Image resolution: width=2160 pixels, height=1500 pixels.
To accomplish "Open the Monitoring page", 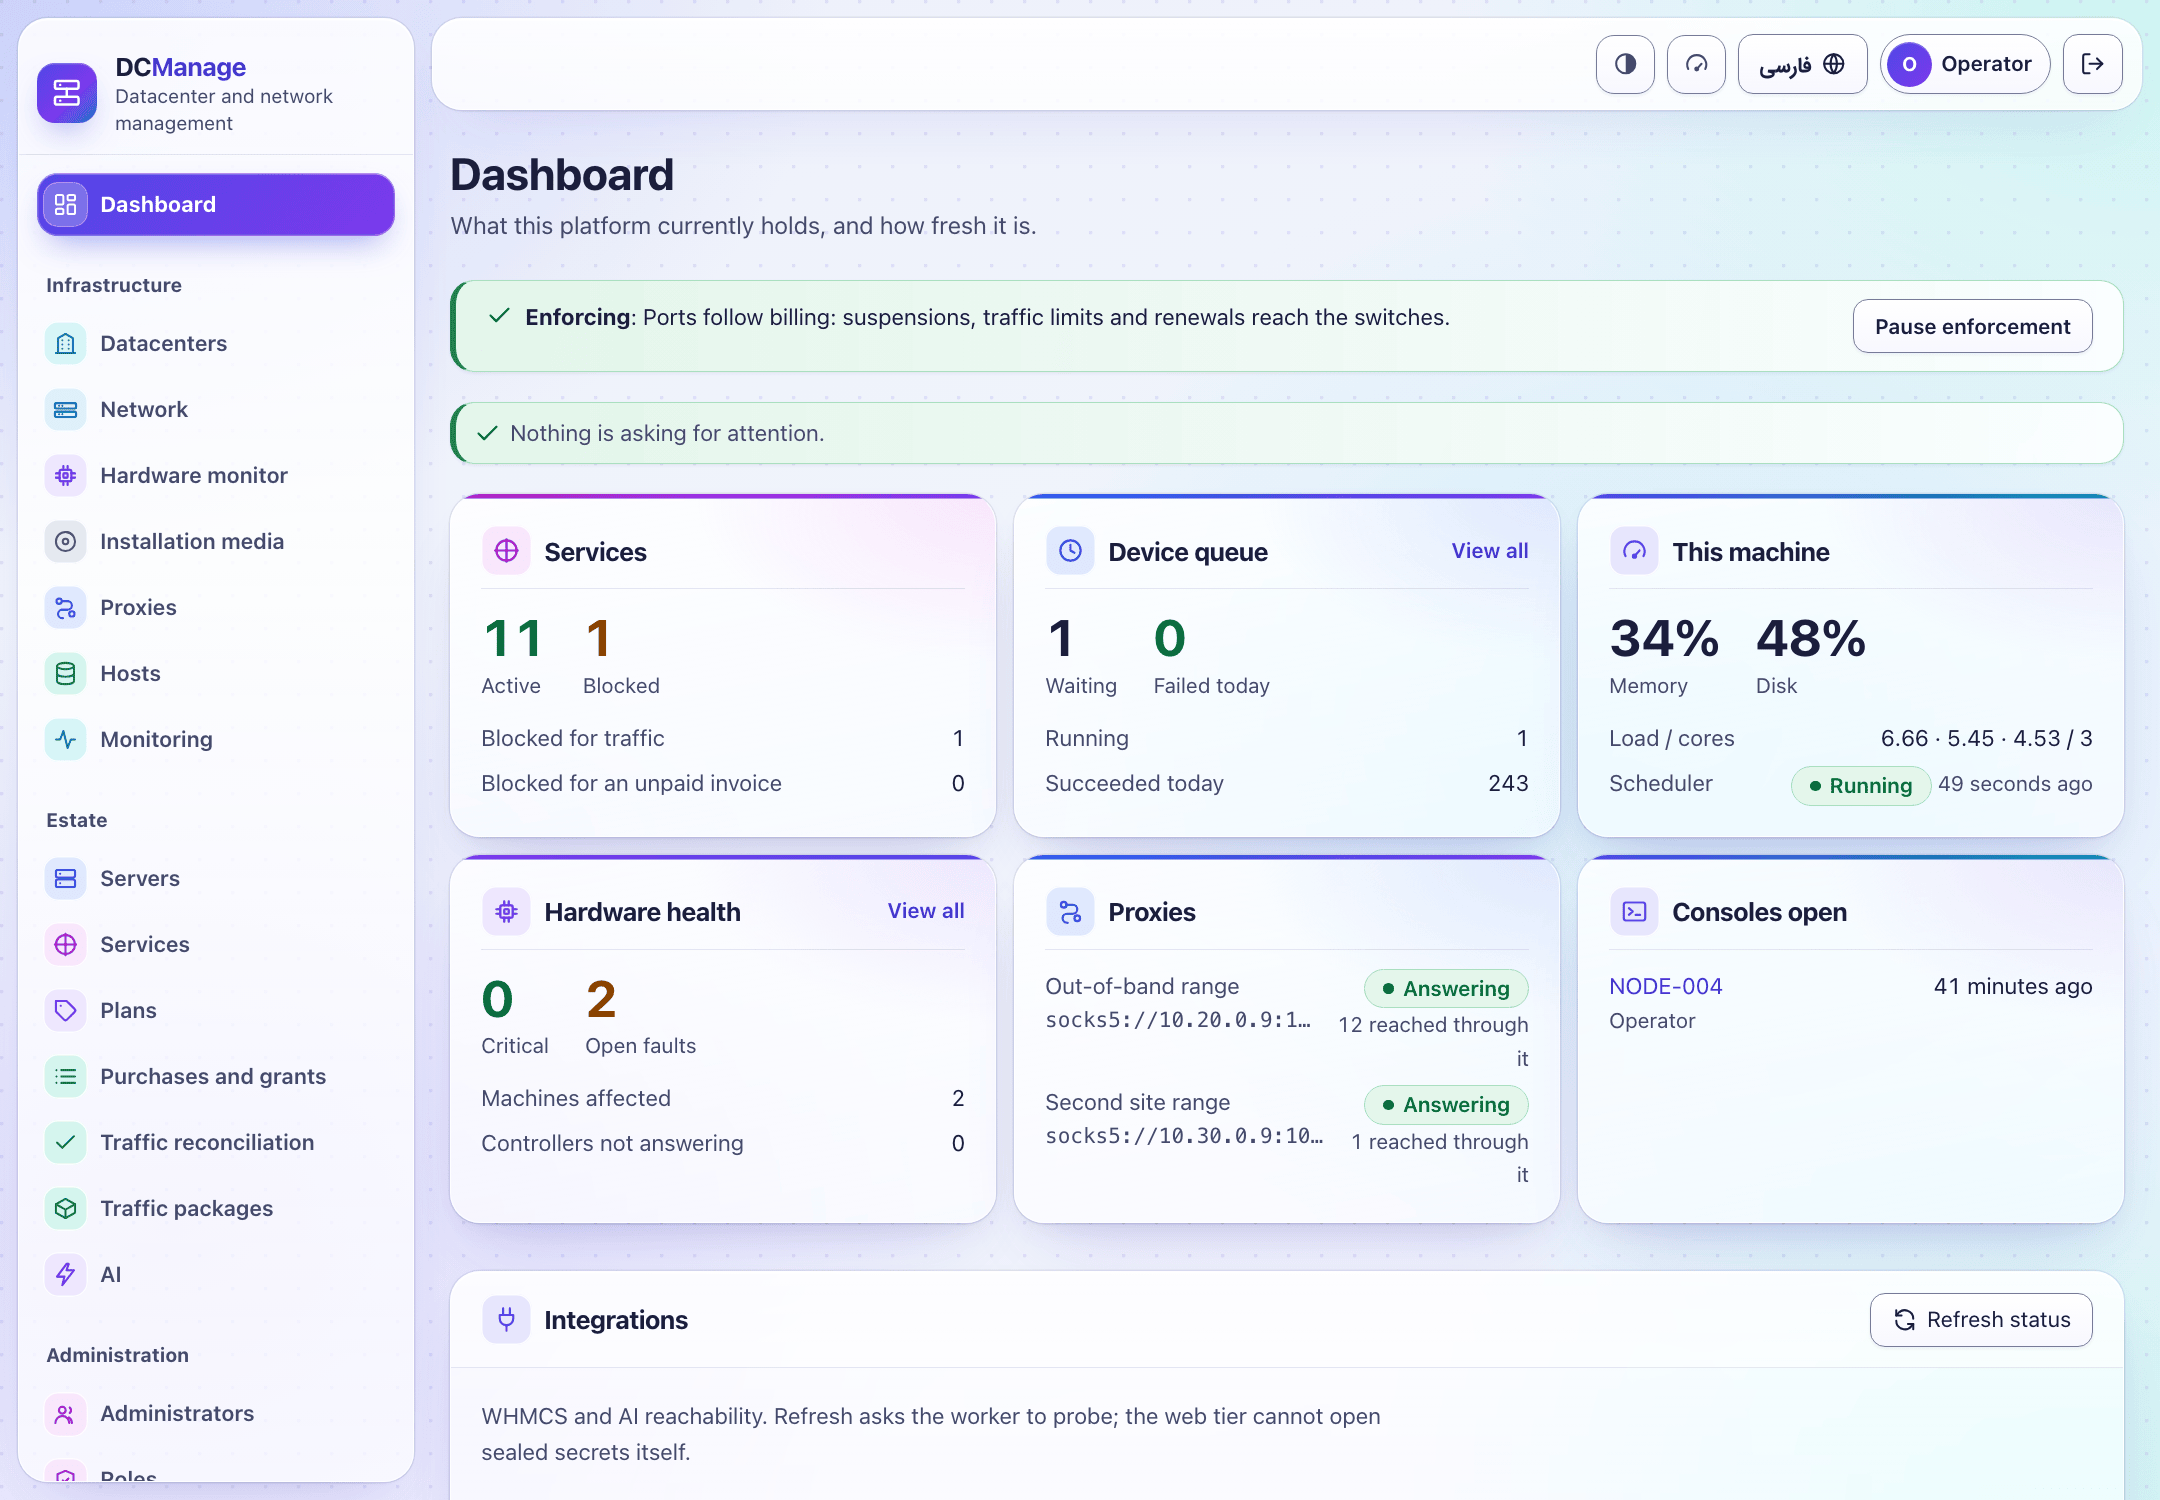I will coord(216,739).
